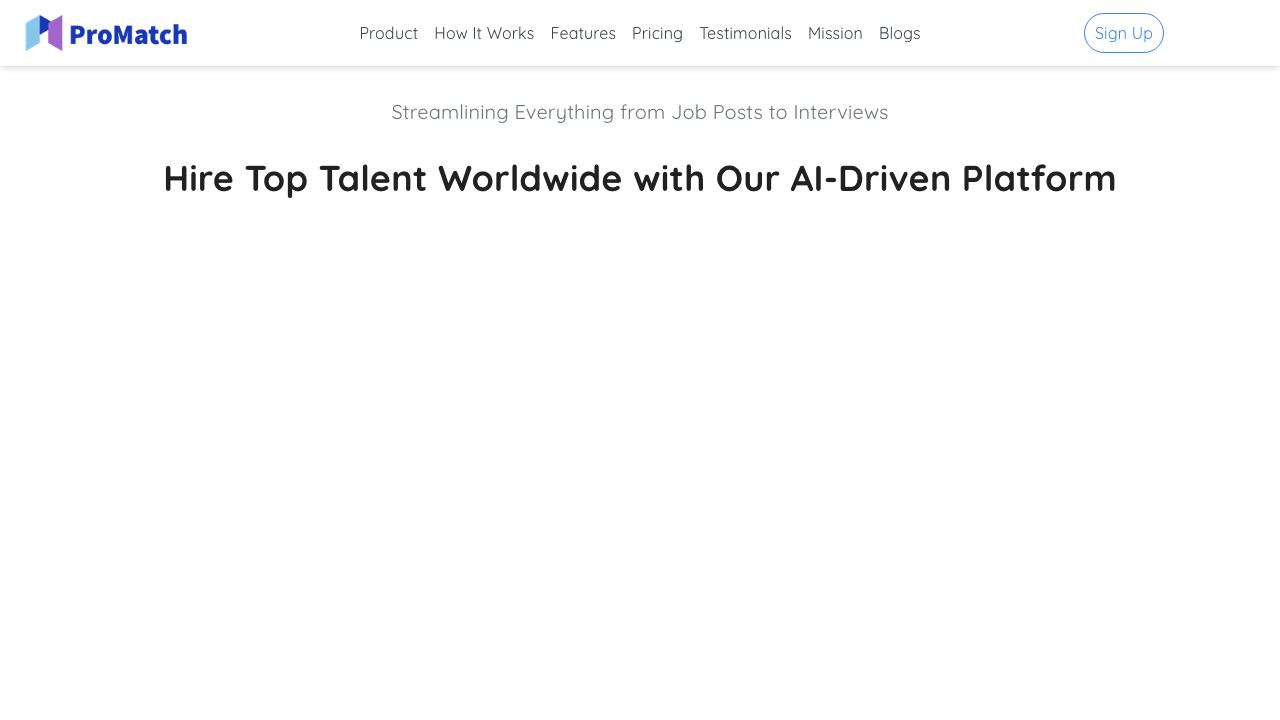Select the 'Hire Top Talent Worldwide' heading
Image resolution: width=1280 pixels, height=720 pixels.
(x=640, y=178)
